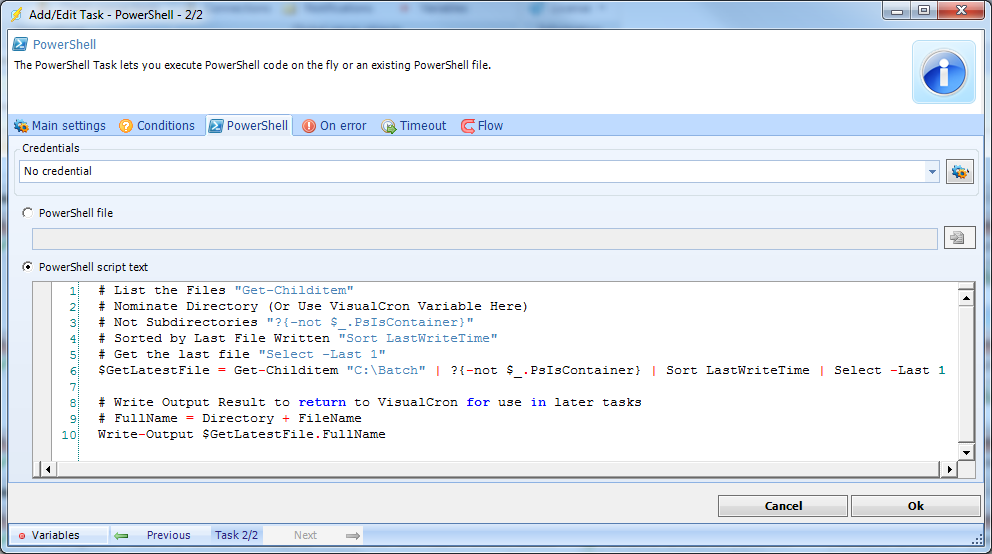
Task: Open the Timeout tab
Action: point(414,126)
